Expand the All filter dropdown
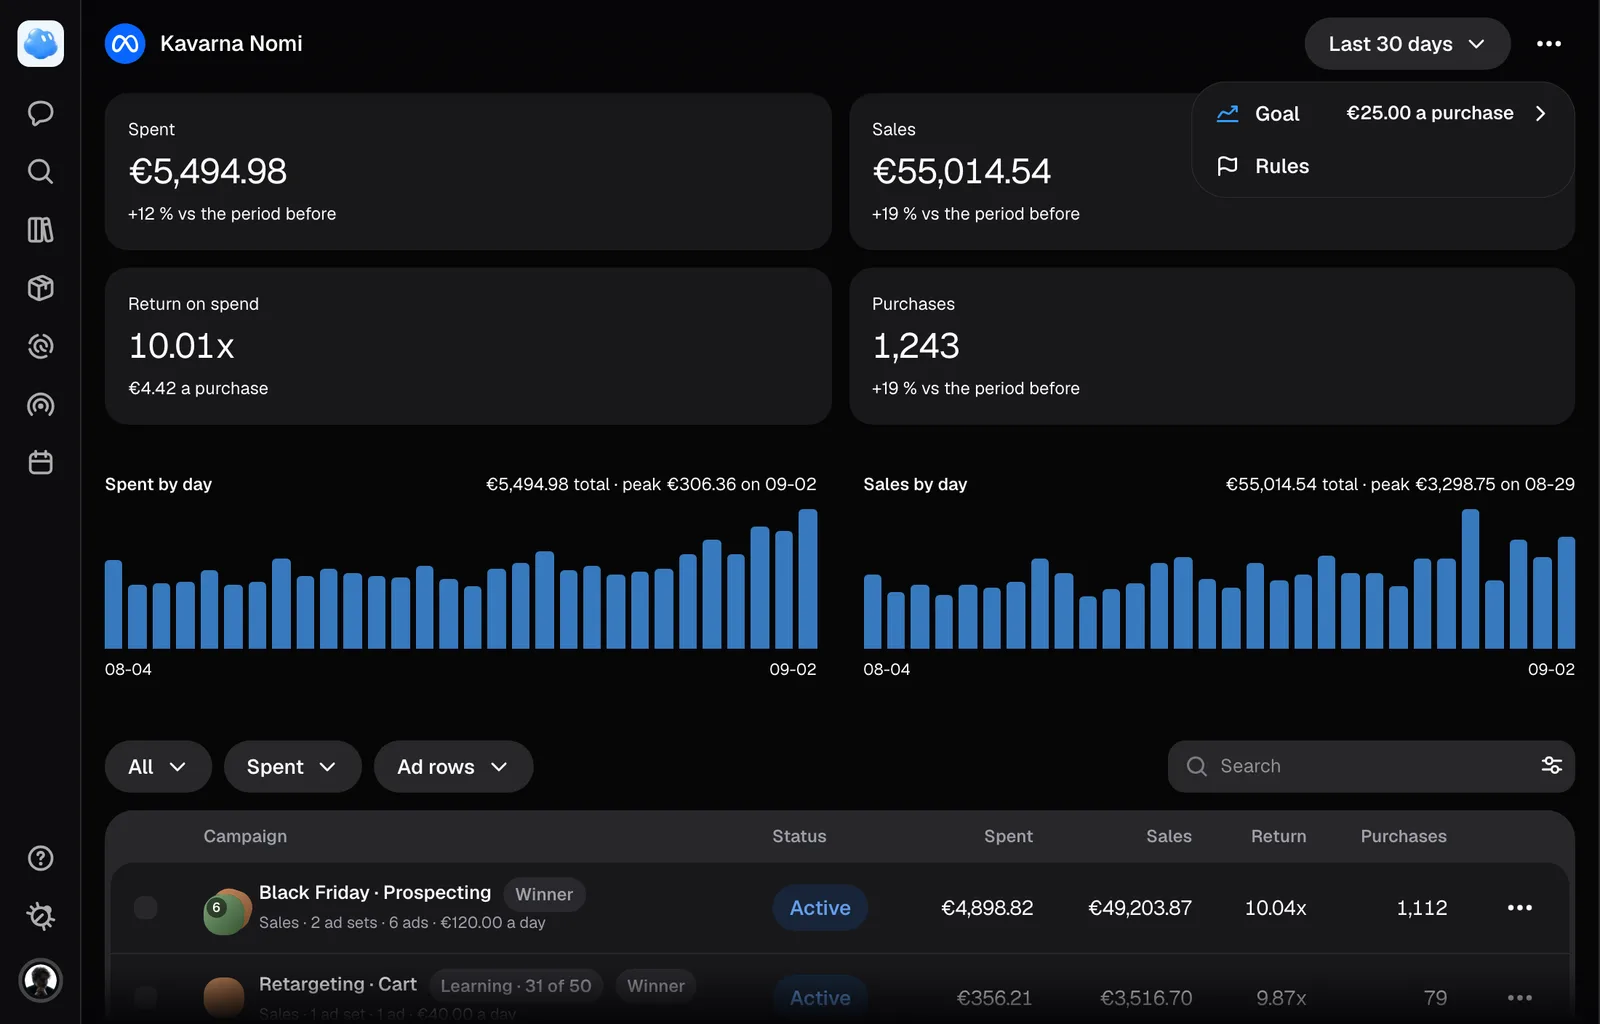Viewport: 1600px width, 1024px height. [158, 767]
